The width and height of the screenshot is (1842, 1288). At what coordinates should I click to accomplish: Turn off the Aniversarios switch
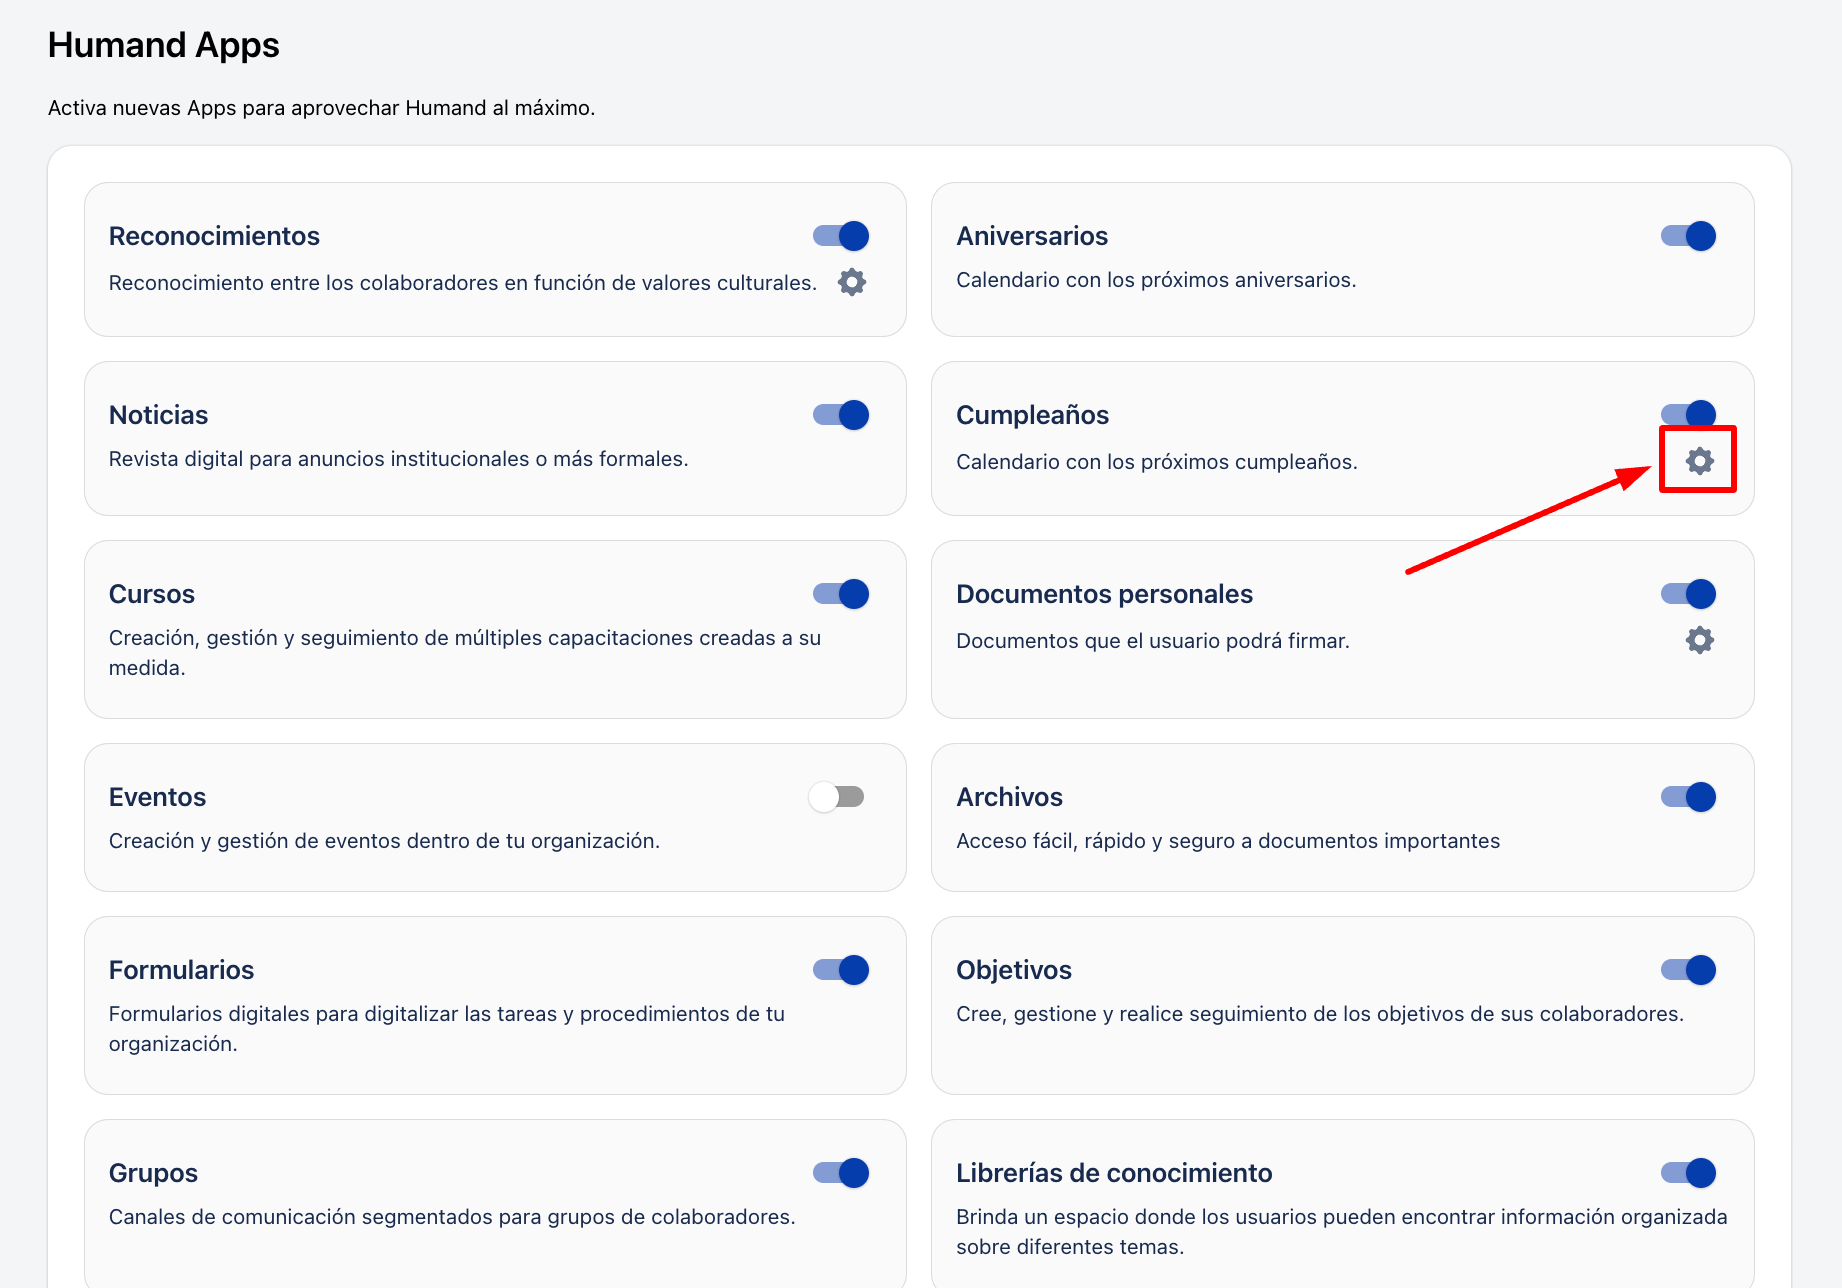(x=1688, y=236)
